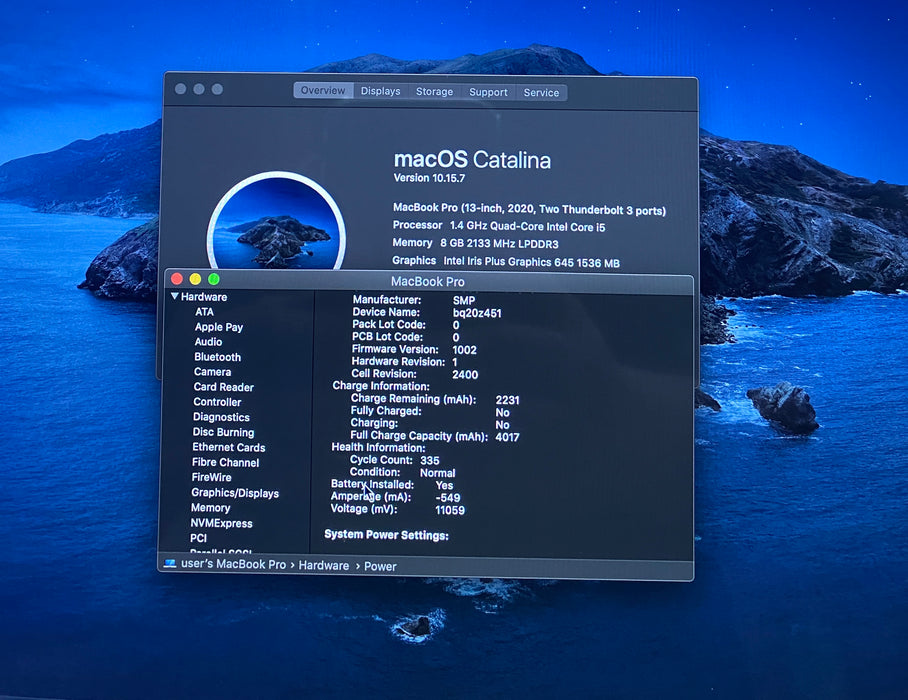Click Manufacturer value SMP

tap(464, 301)
